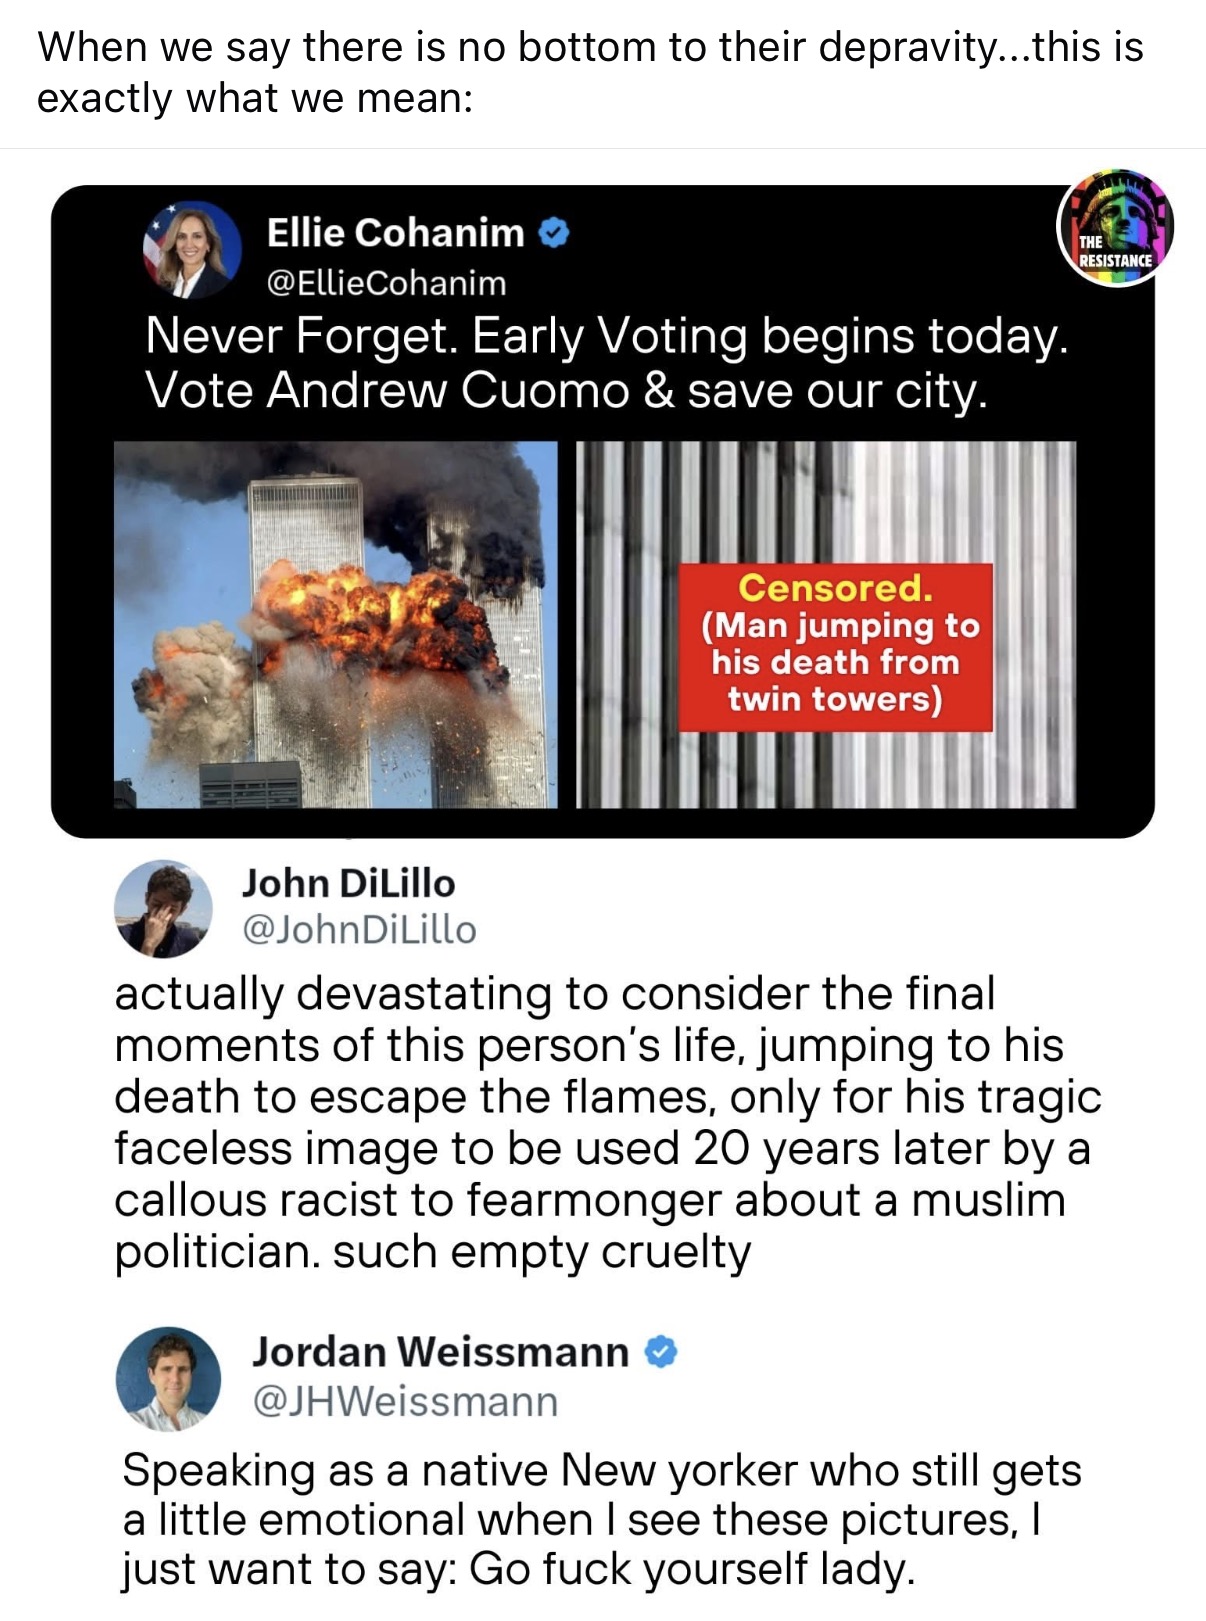Tap the verified badge beside Ellie Cohanim
This screenshot has width=1206, height=1621.
pos(554,233)
